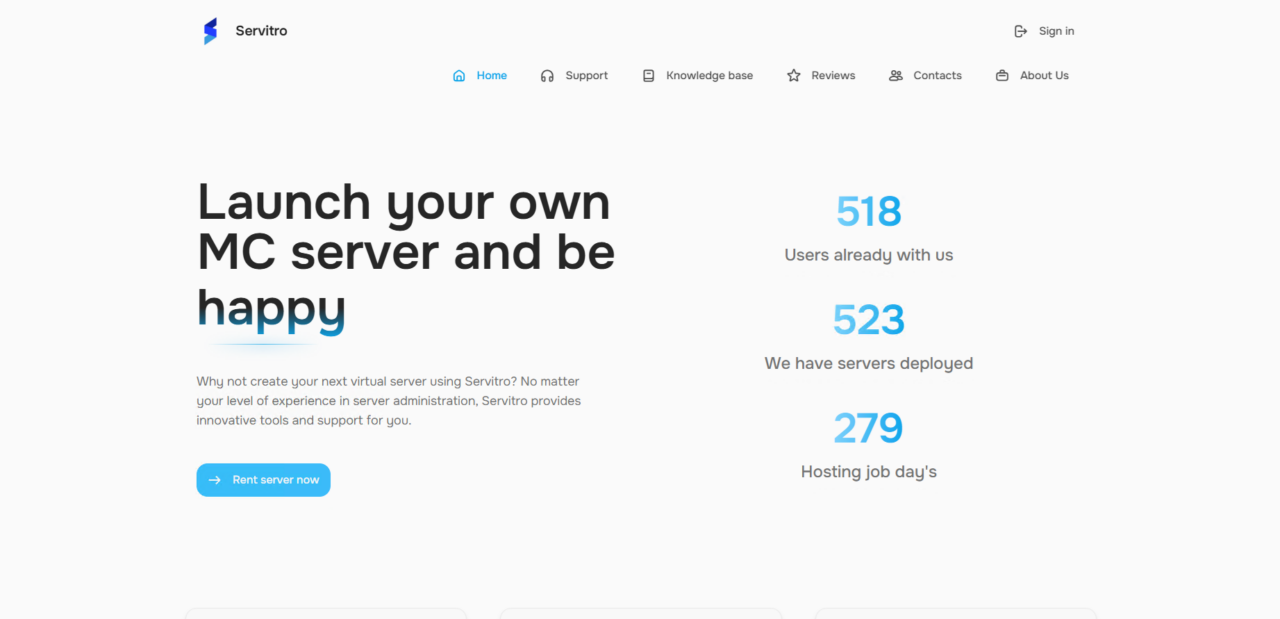Navigate to Reviews
This screenshot has height=619, width=1280.
point(833,76)
